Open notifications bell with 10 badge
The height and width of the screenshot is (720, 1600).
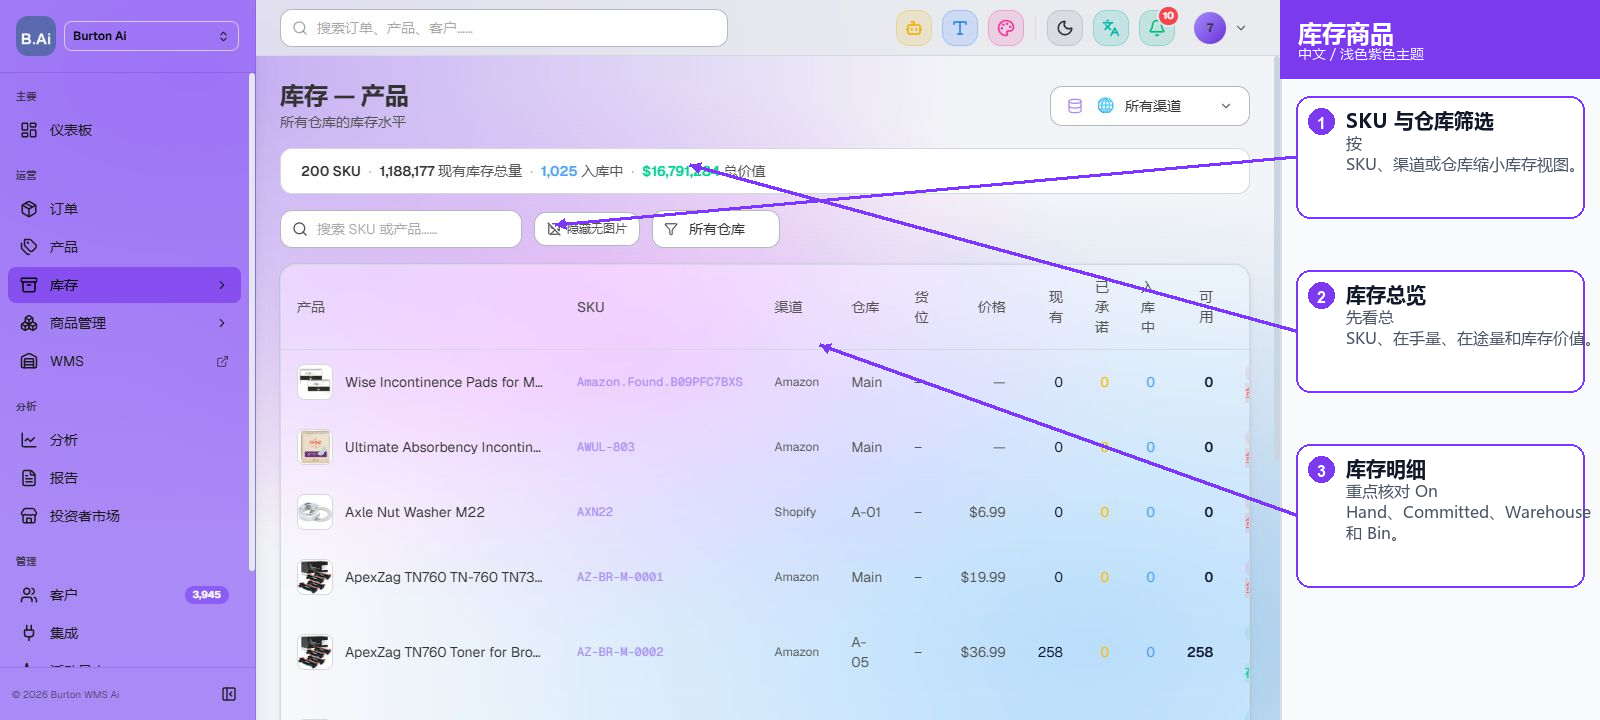pos(1157,28)
